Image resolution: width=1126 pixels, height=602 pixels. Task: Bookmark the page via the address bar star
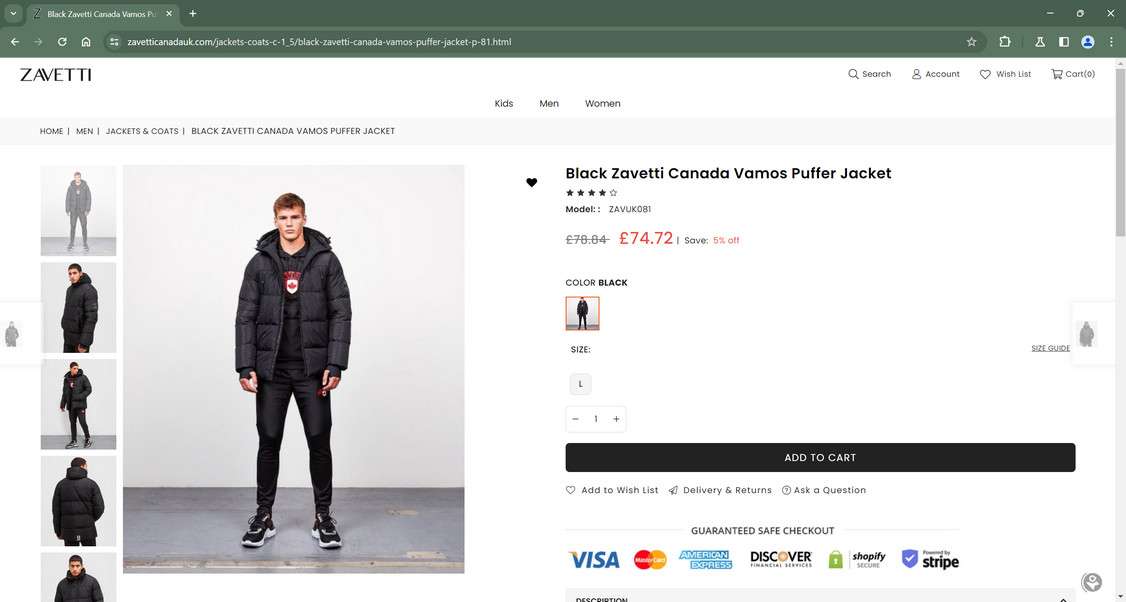click(971, 42)
